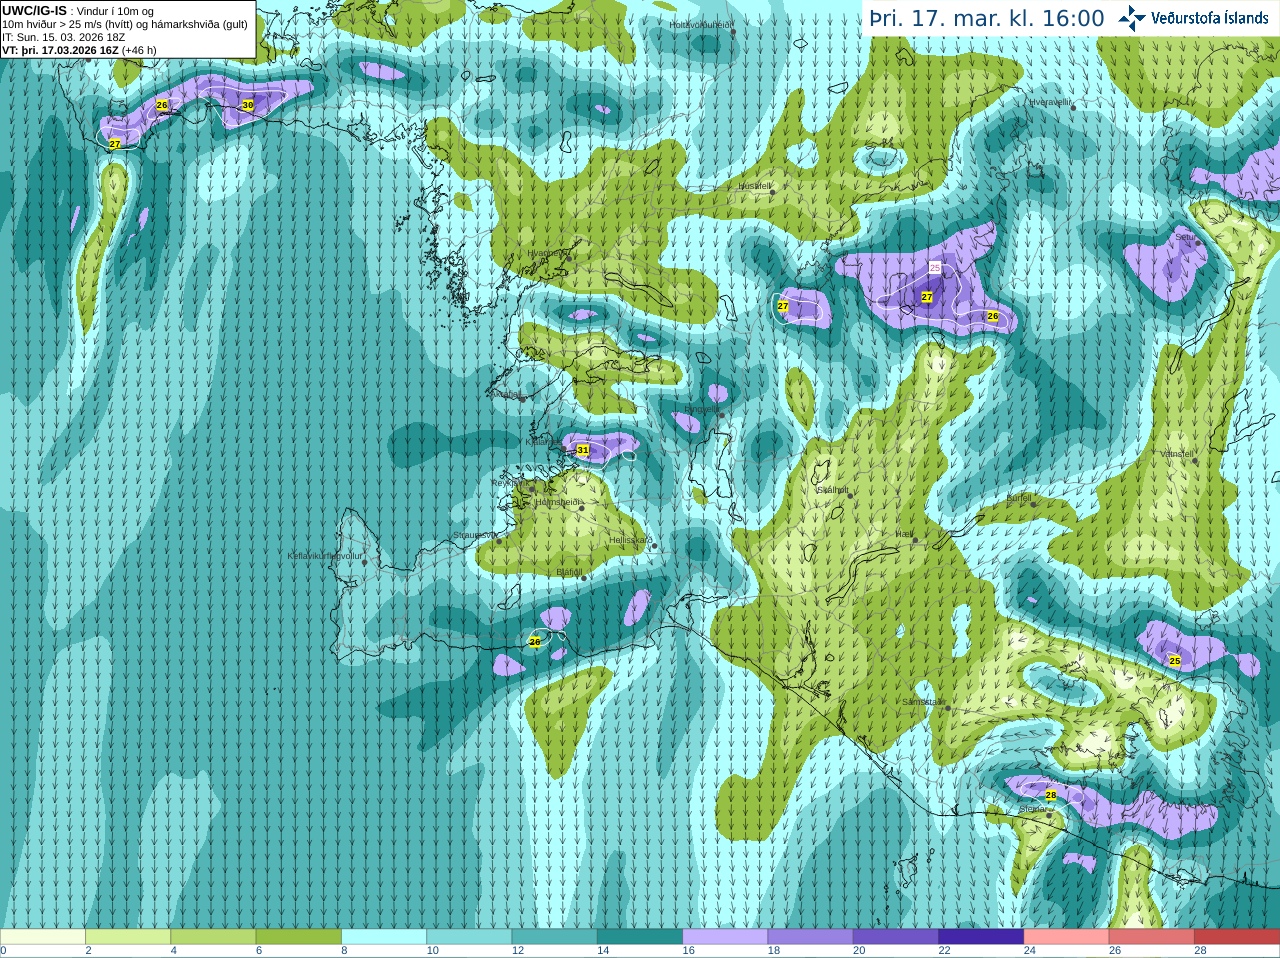Click the 20–22 m/s legend color swatch
Screen dimensions: 1280x958
click(x=896, y=937)
